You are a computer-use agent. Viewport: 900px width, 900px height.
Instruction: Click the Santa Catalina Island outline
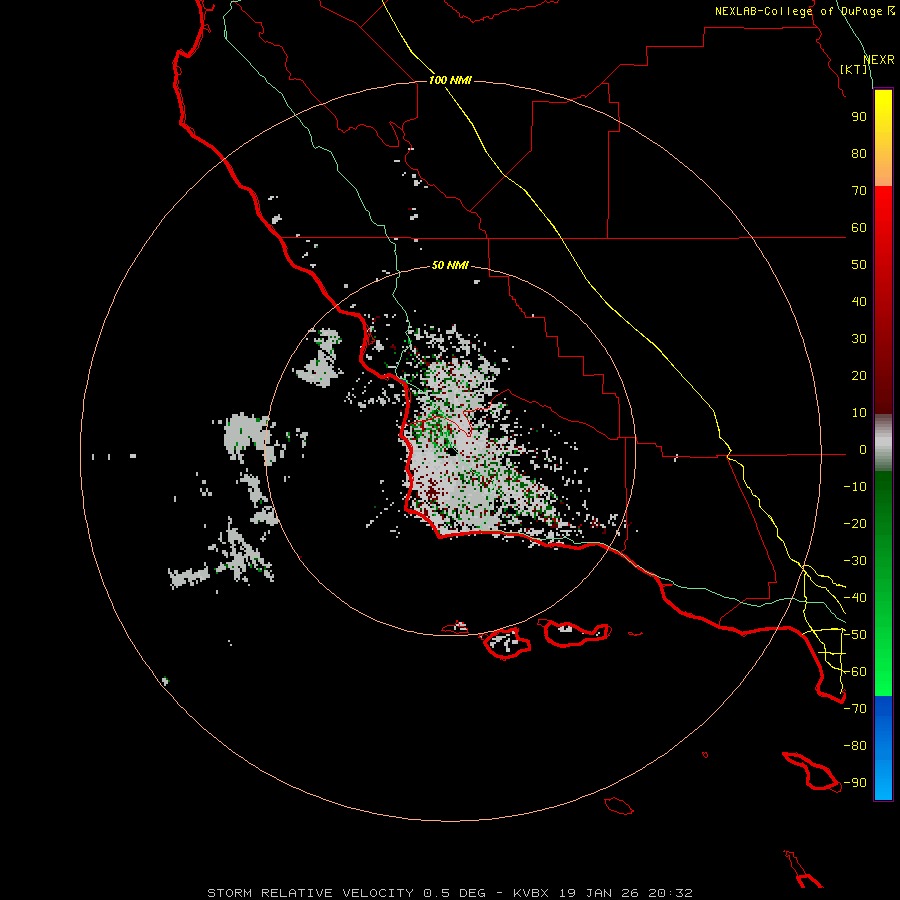812,771
